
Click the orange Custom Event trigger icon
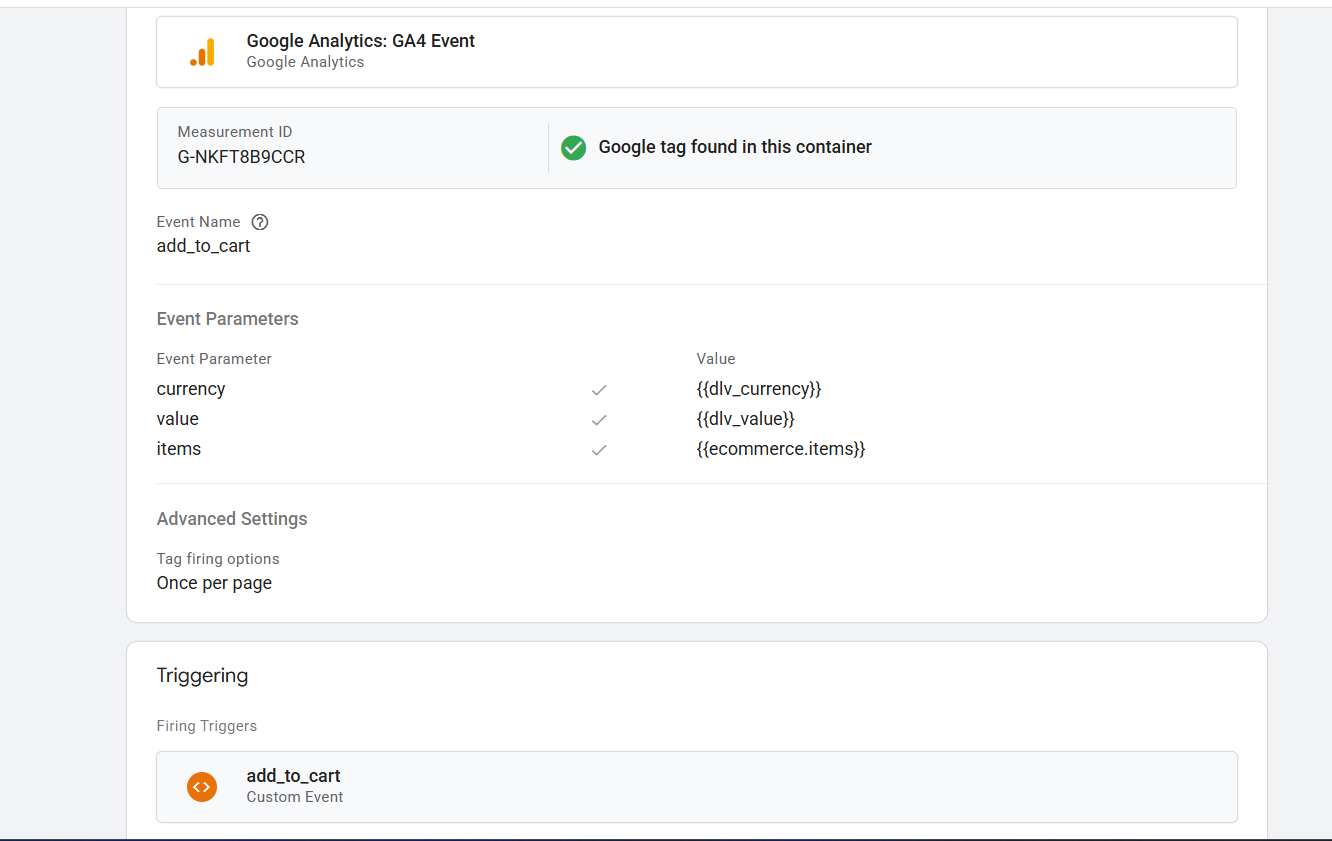click(x=202, y=786)
